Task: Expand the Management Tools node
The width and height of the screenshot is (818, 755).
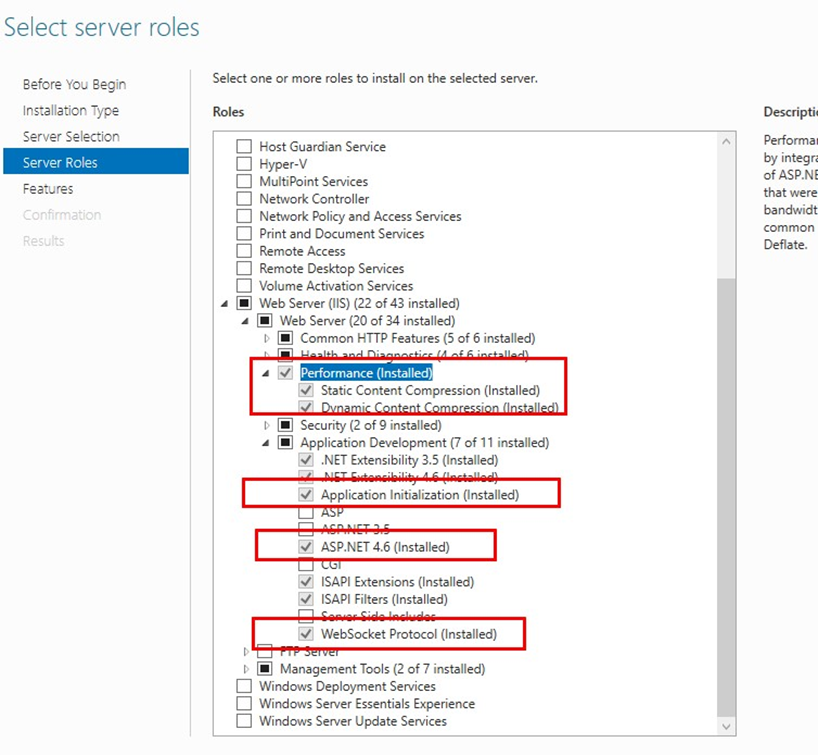Action: (x=245, y=668)
